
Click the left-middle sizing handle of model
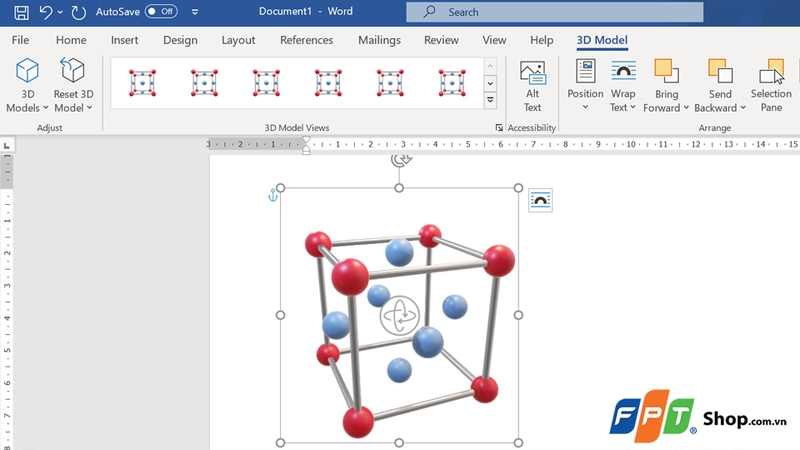coord(280,315)
